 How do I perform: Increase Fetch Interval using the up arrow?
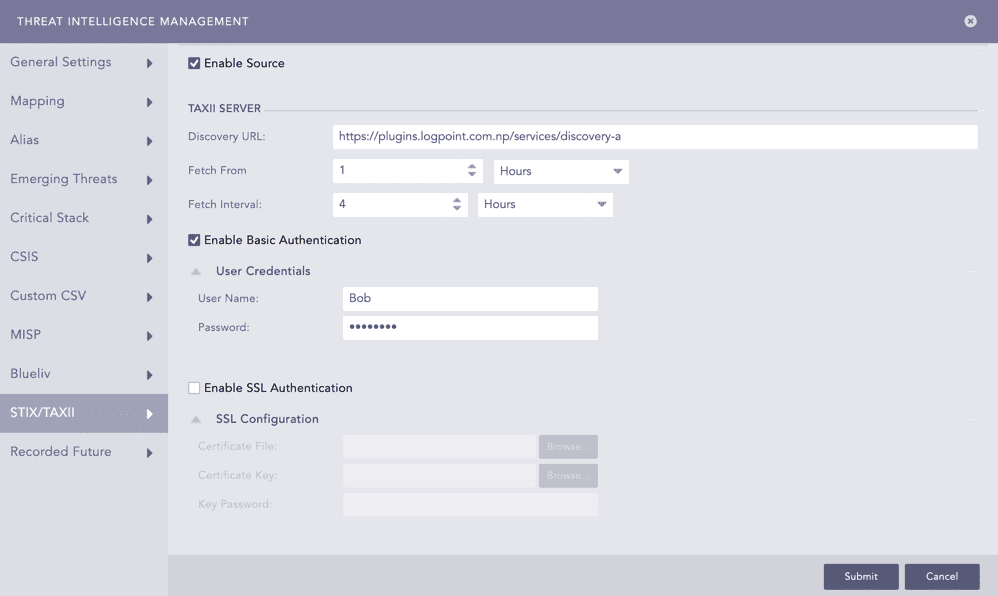(458, 200)
